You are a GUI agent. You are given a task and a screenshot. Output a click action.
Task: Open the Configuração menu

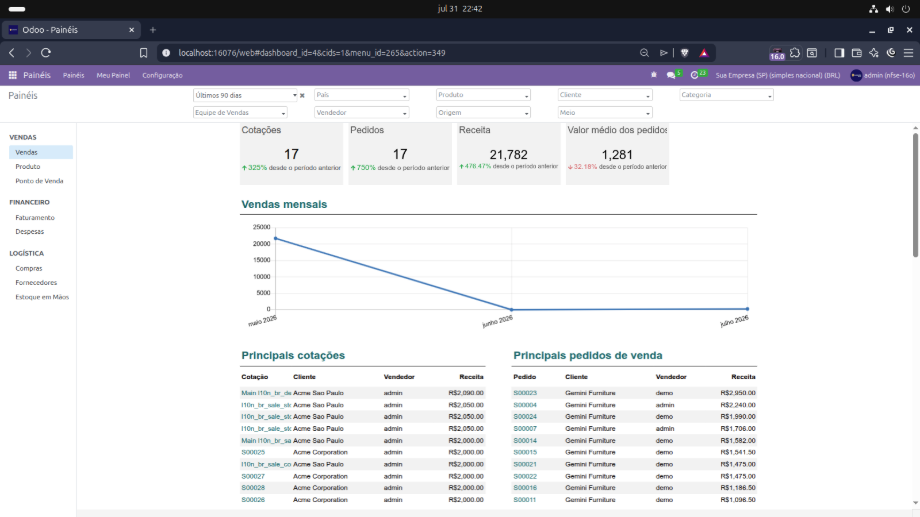pos(163,75)
